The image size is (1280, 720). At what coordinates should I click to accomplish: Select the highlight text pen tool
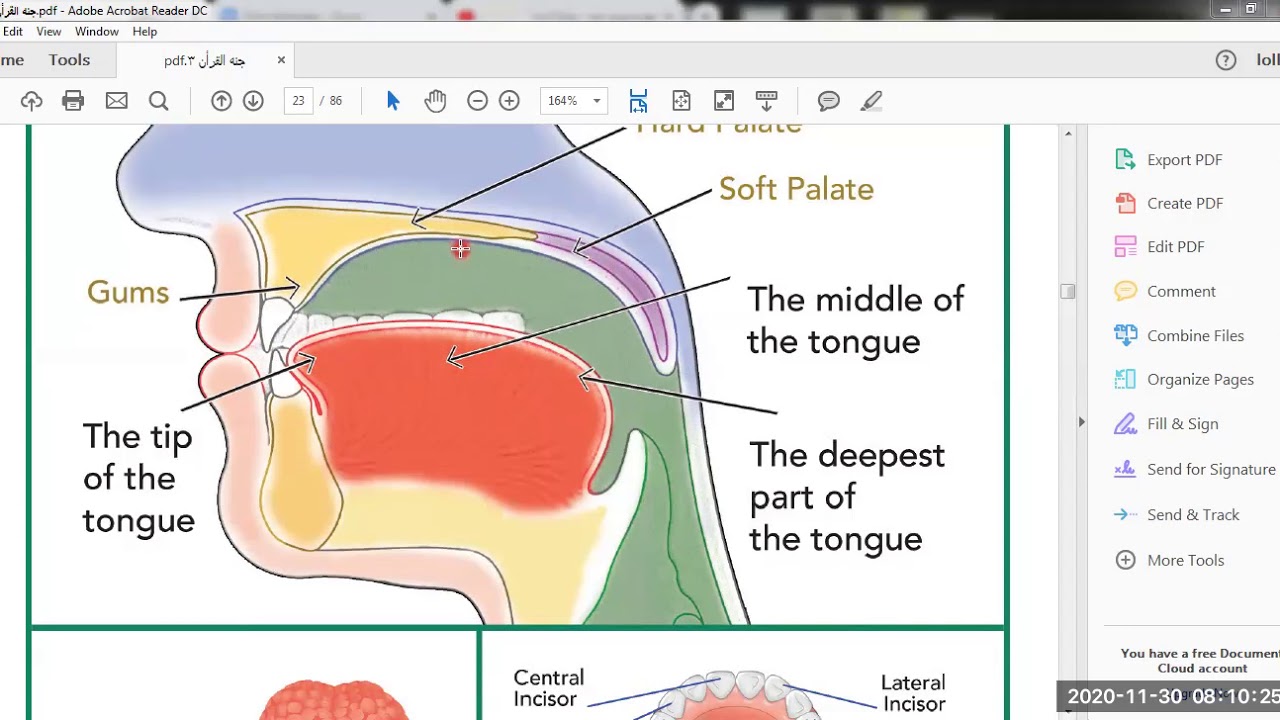click(x=871, y=101)
